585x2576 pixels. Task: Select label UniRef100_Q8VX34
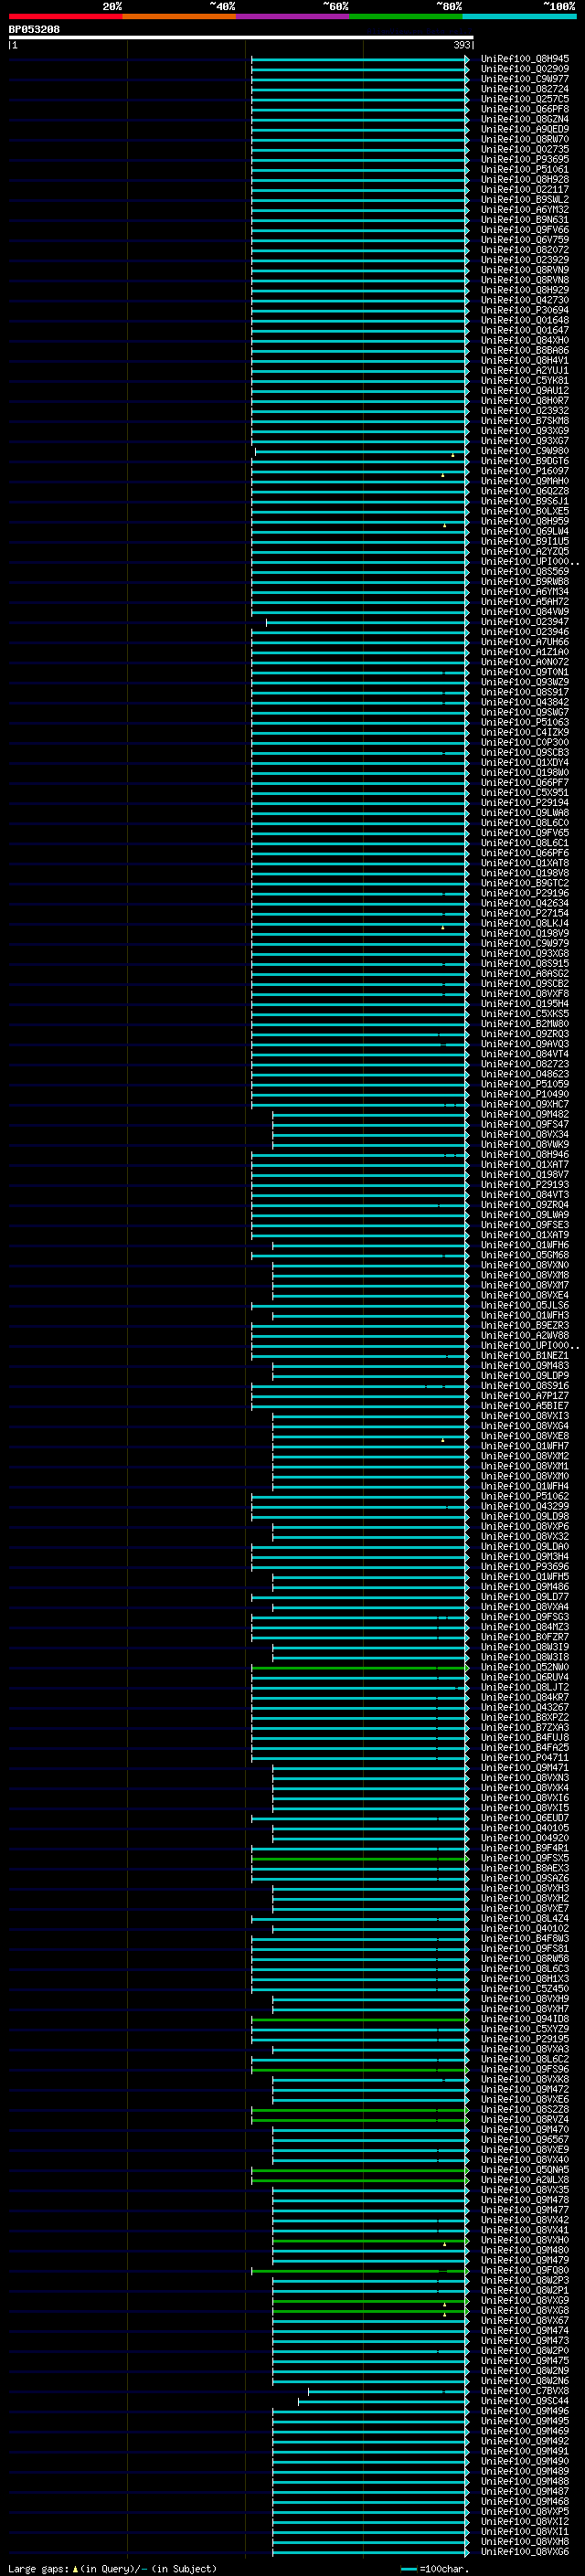[x=525, y=1134]
